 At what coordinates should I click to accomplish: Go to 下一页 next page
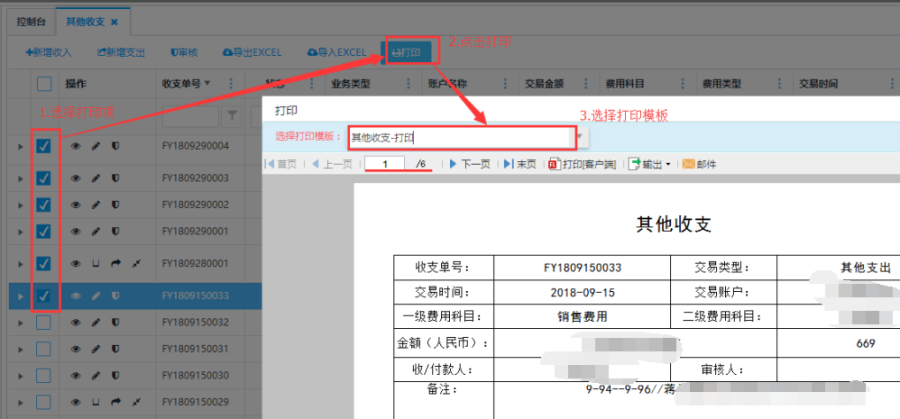pos(469,164)
